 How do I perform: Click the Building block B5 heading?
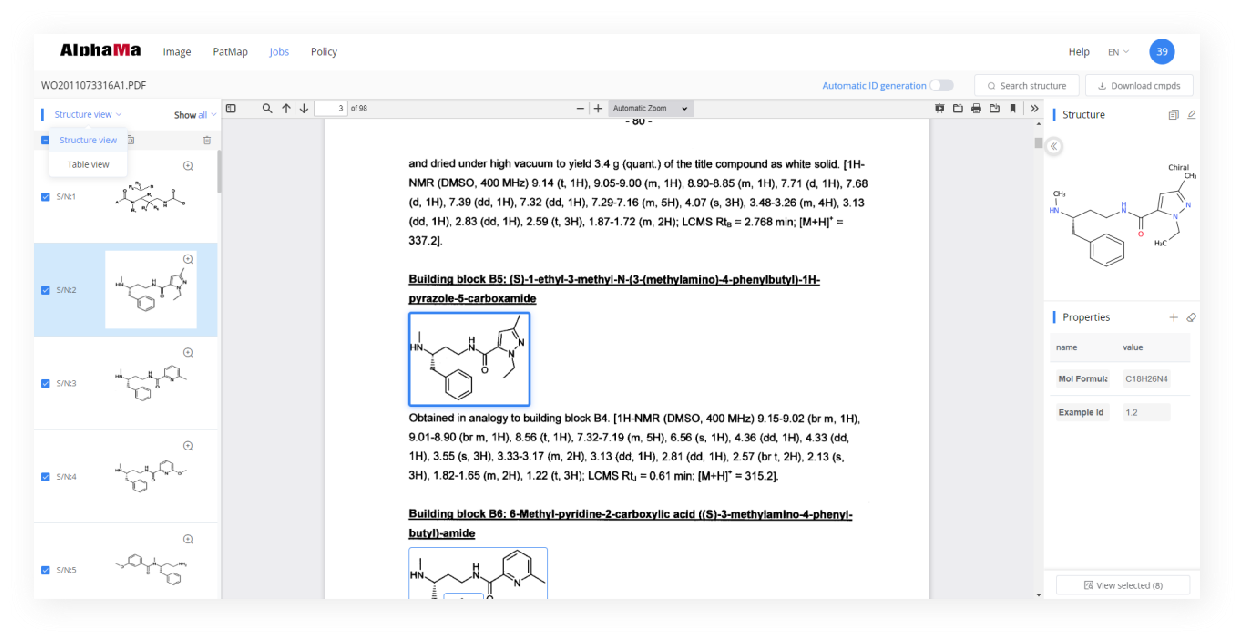(x=614, y=289)
